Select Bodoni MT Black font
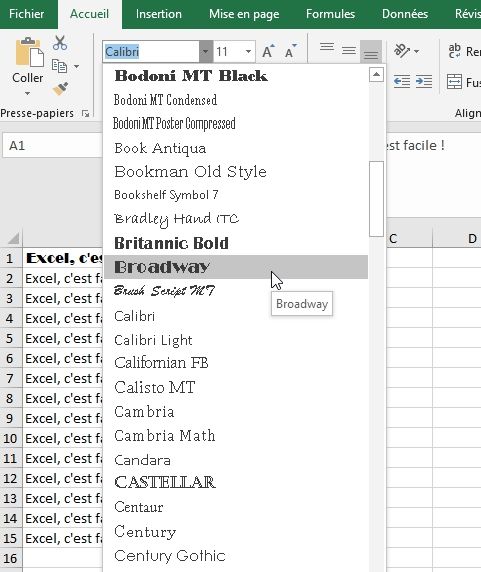The image size is (481, 572). (x=236, y=76)
